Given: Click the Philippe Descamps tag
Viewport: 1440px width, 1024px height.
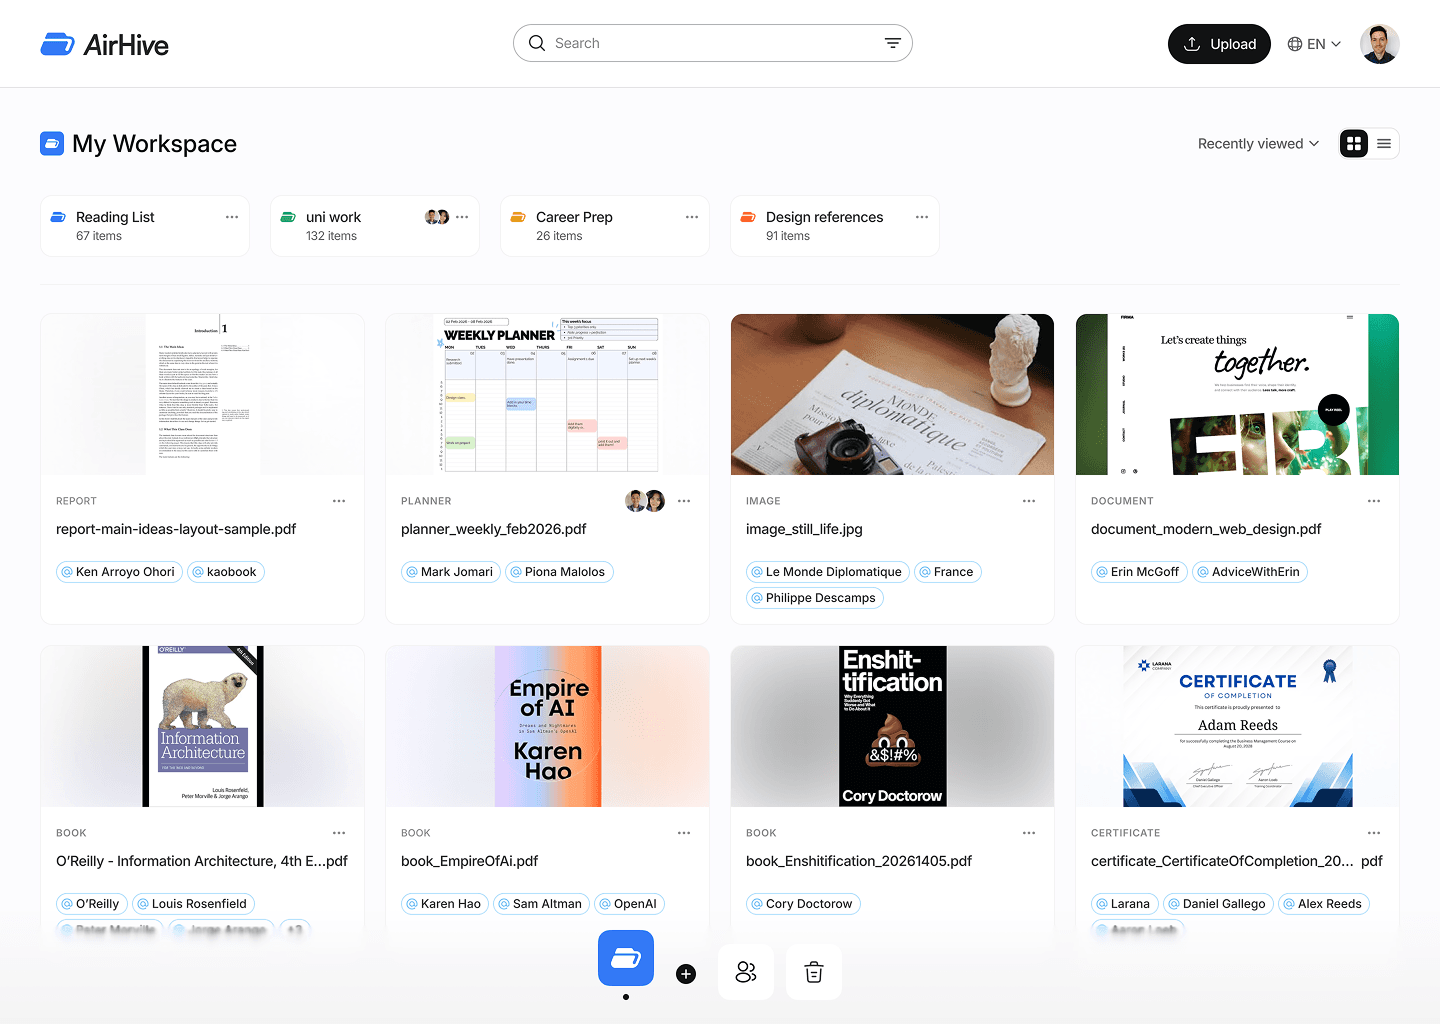Looking at the screenshot, I should tap(815, 598).
